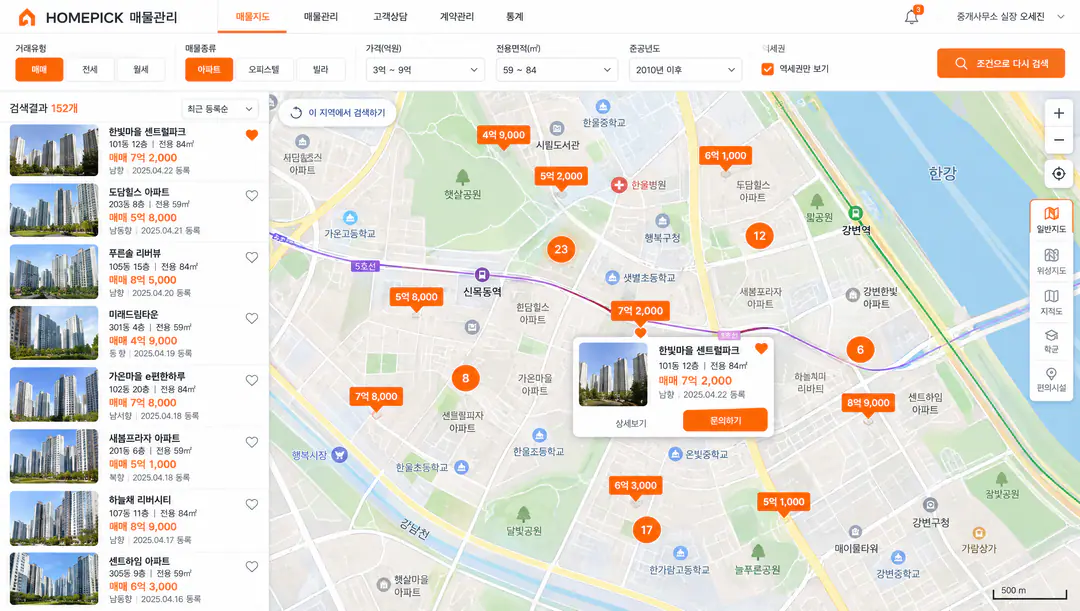Click the 한울병원 hospital icon
The width and height of the screenshot is (1080, 611).
point(619,185)
